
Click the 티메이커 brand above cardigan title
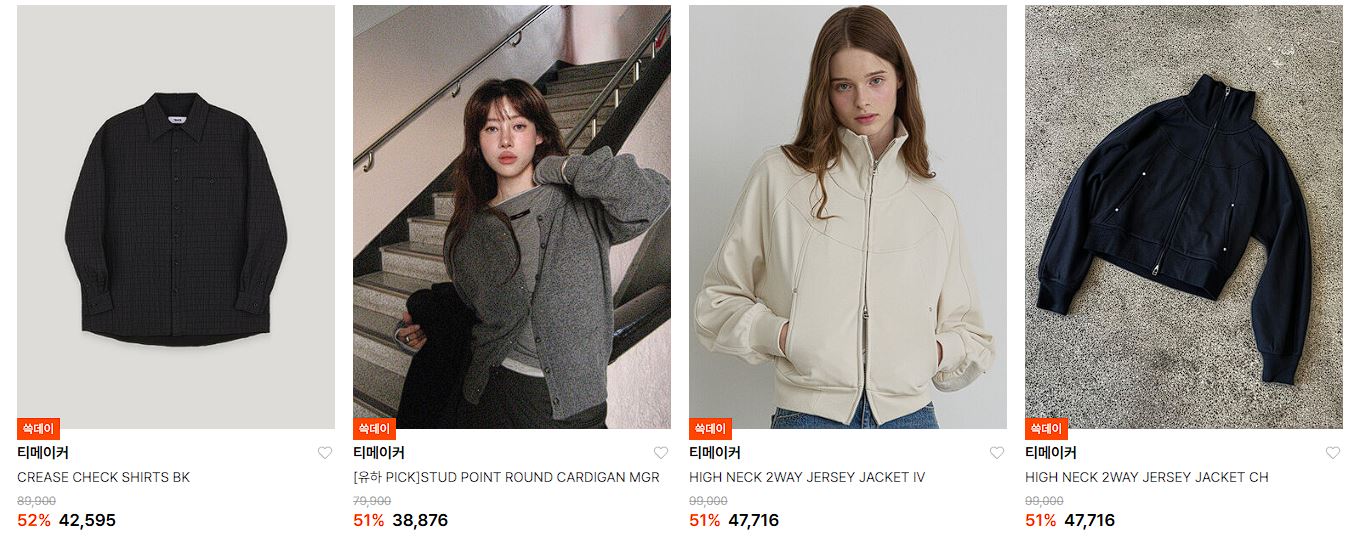click(x=379, y=453)
